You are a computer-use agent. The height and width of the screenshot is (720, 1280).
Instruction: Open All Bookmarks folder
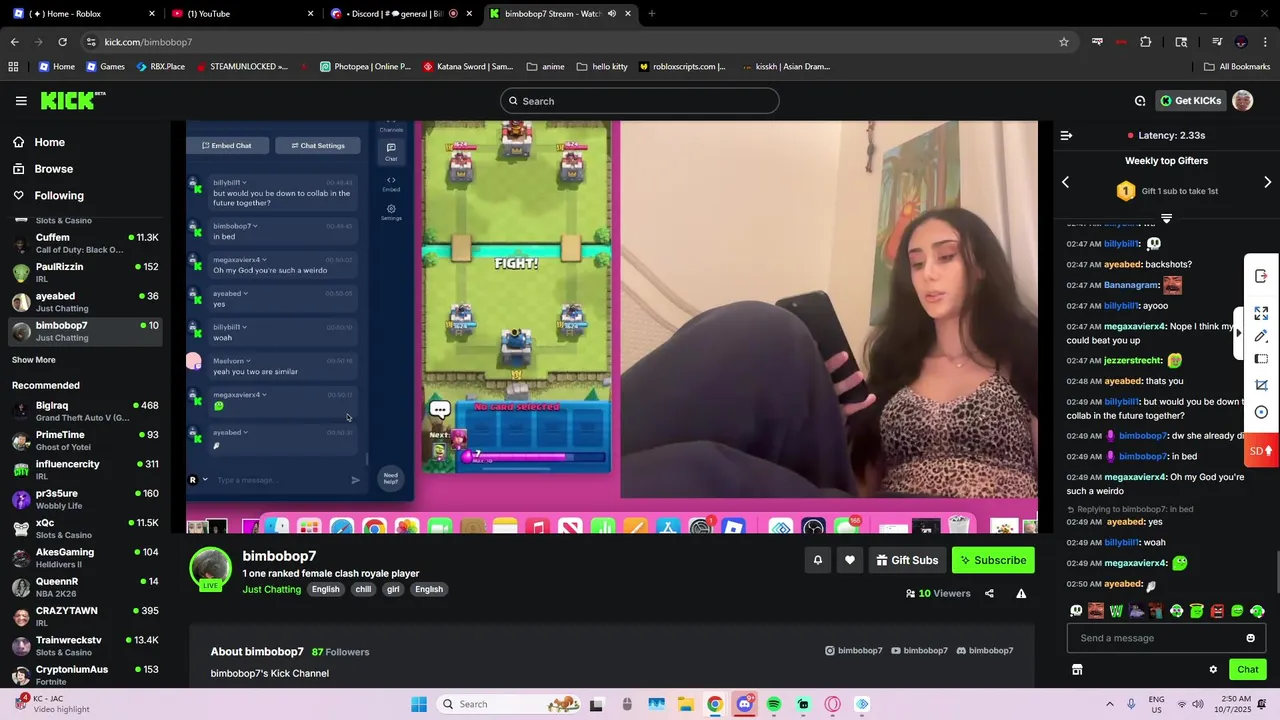tap(1237, 67)
